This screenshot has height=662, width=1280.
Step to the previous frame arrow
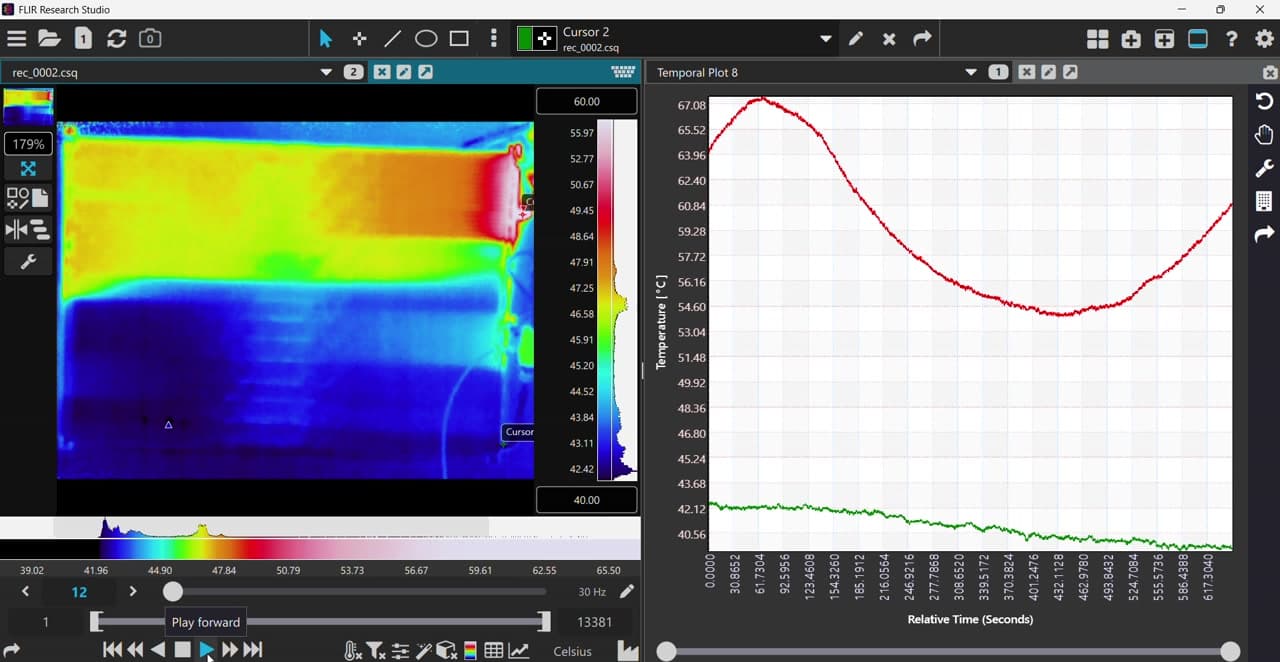25,591
